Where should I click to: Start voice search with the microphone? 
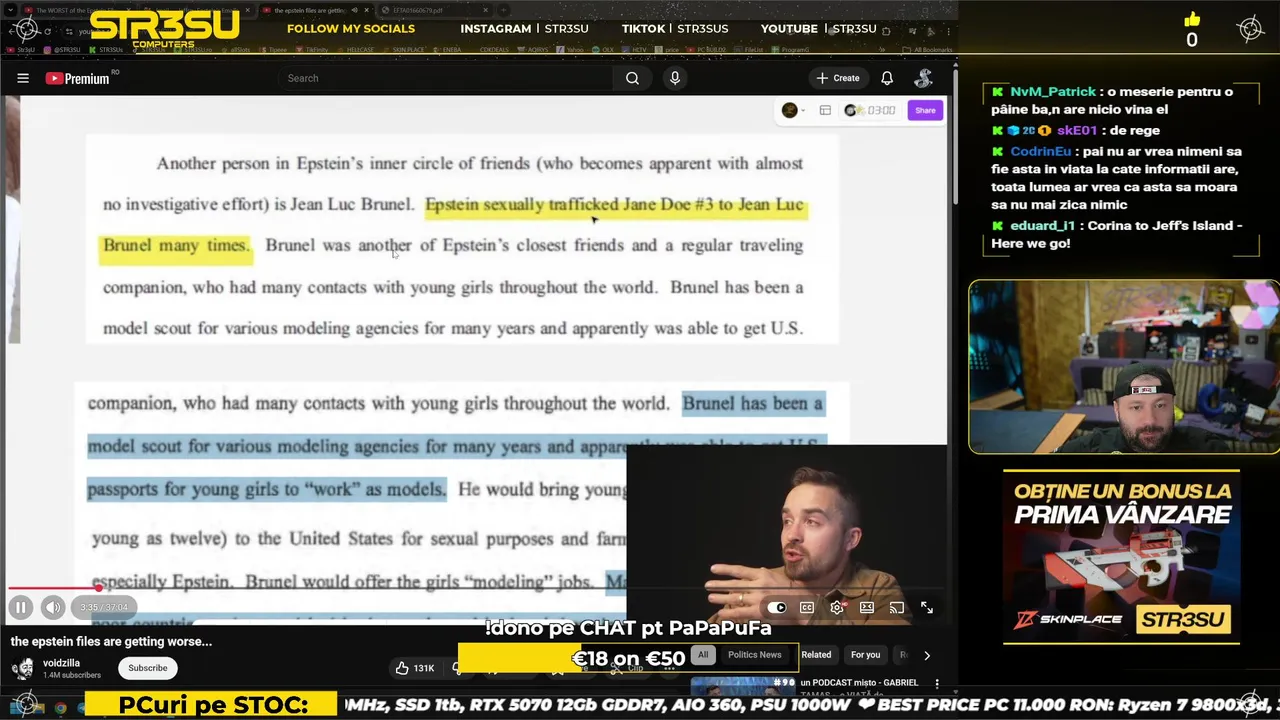click(675, 78)
